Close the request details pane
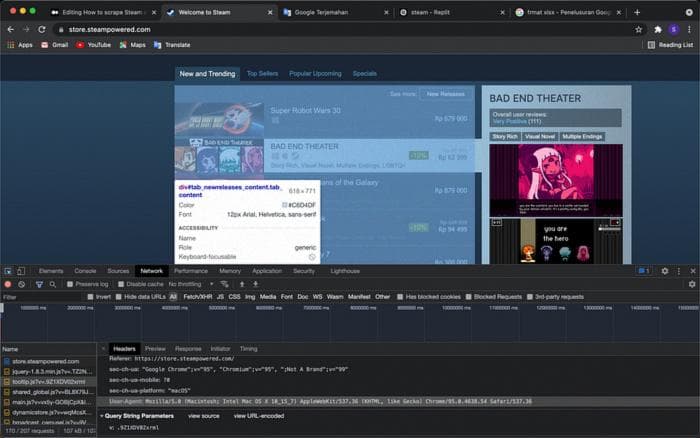700x438 pixels. (104, 349)
